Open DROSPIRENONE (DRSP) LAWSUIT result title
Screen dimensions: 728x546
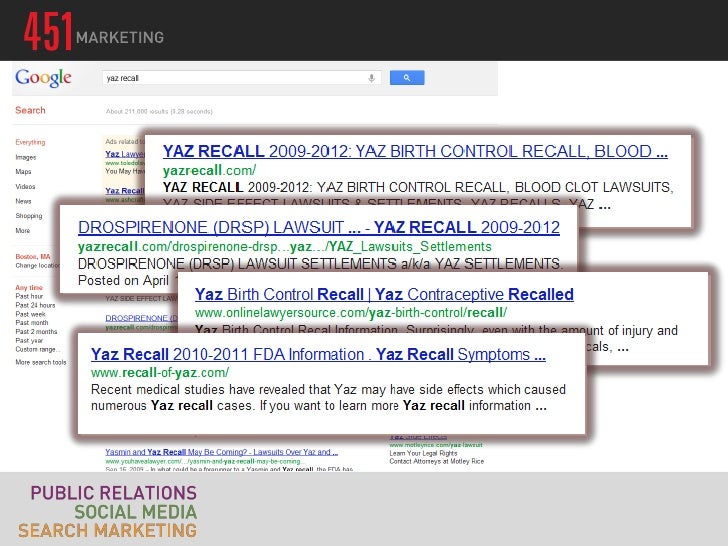(x=319, y=228)
